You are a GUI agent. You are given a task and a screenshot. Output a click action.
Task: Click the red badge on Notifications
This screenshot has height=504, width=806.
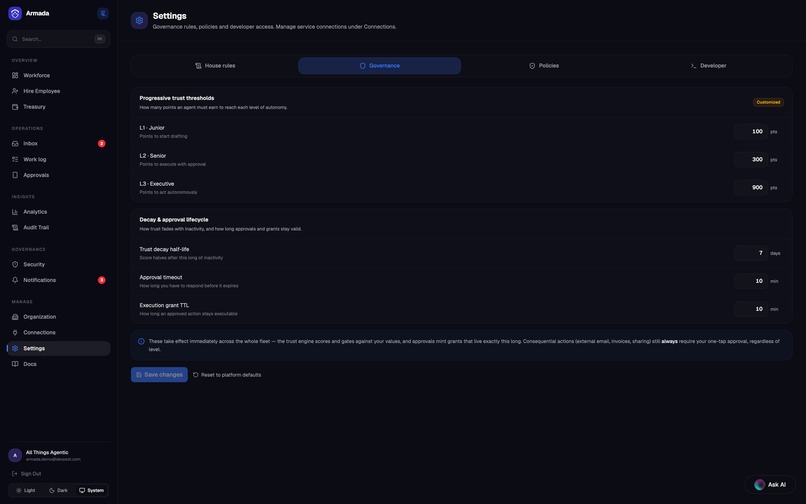tap(102, 280)
